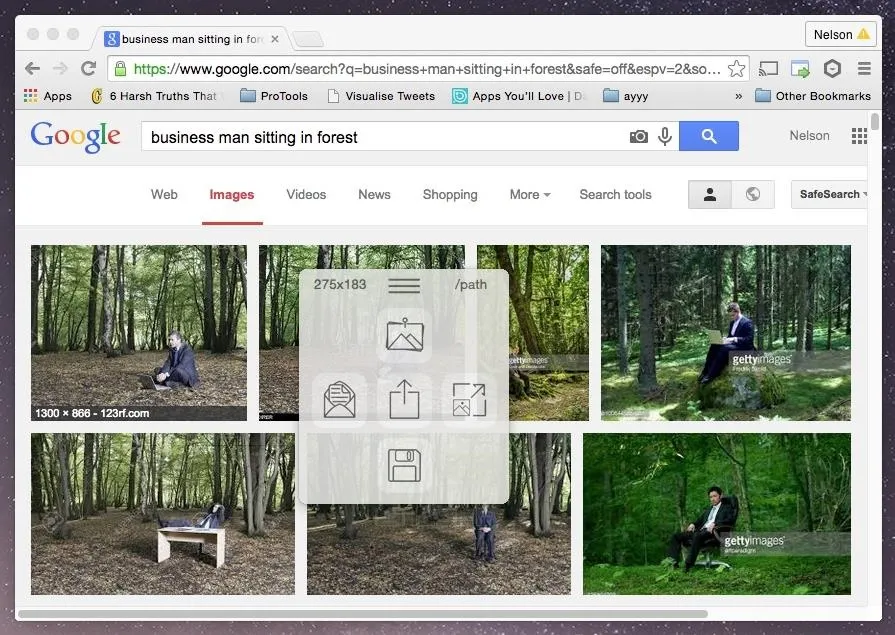The image size is (895, 635).
Task: Open a new tab with the blank tab button
Action: (308, 39)
